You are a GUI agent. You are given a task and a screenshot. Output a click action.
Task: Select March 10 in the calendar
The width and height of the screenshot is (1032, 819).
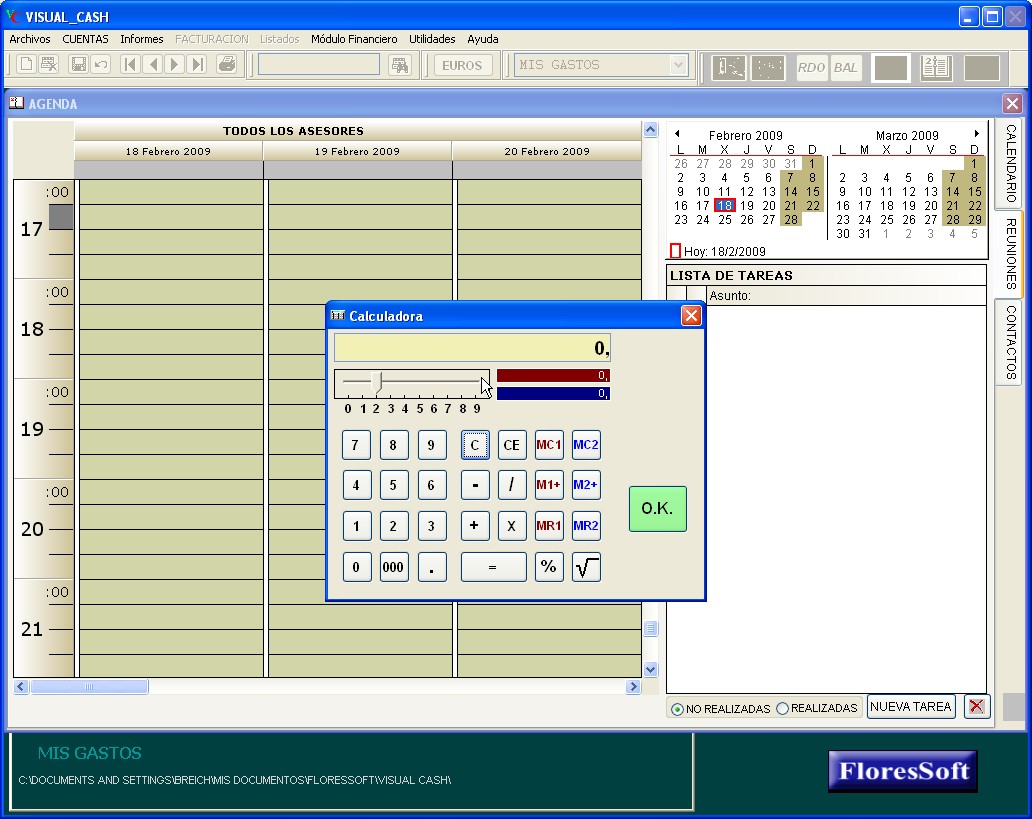865,192
